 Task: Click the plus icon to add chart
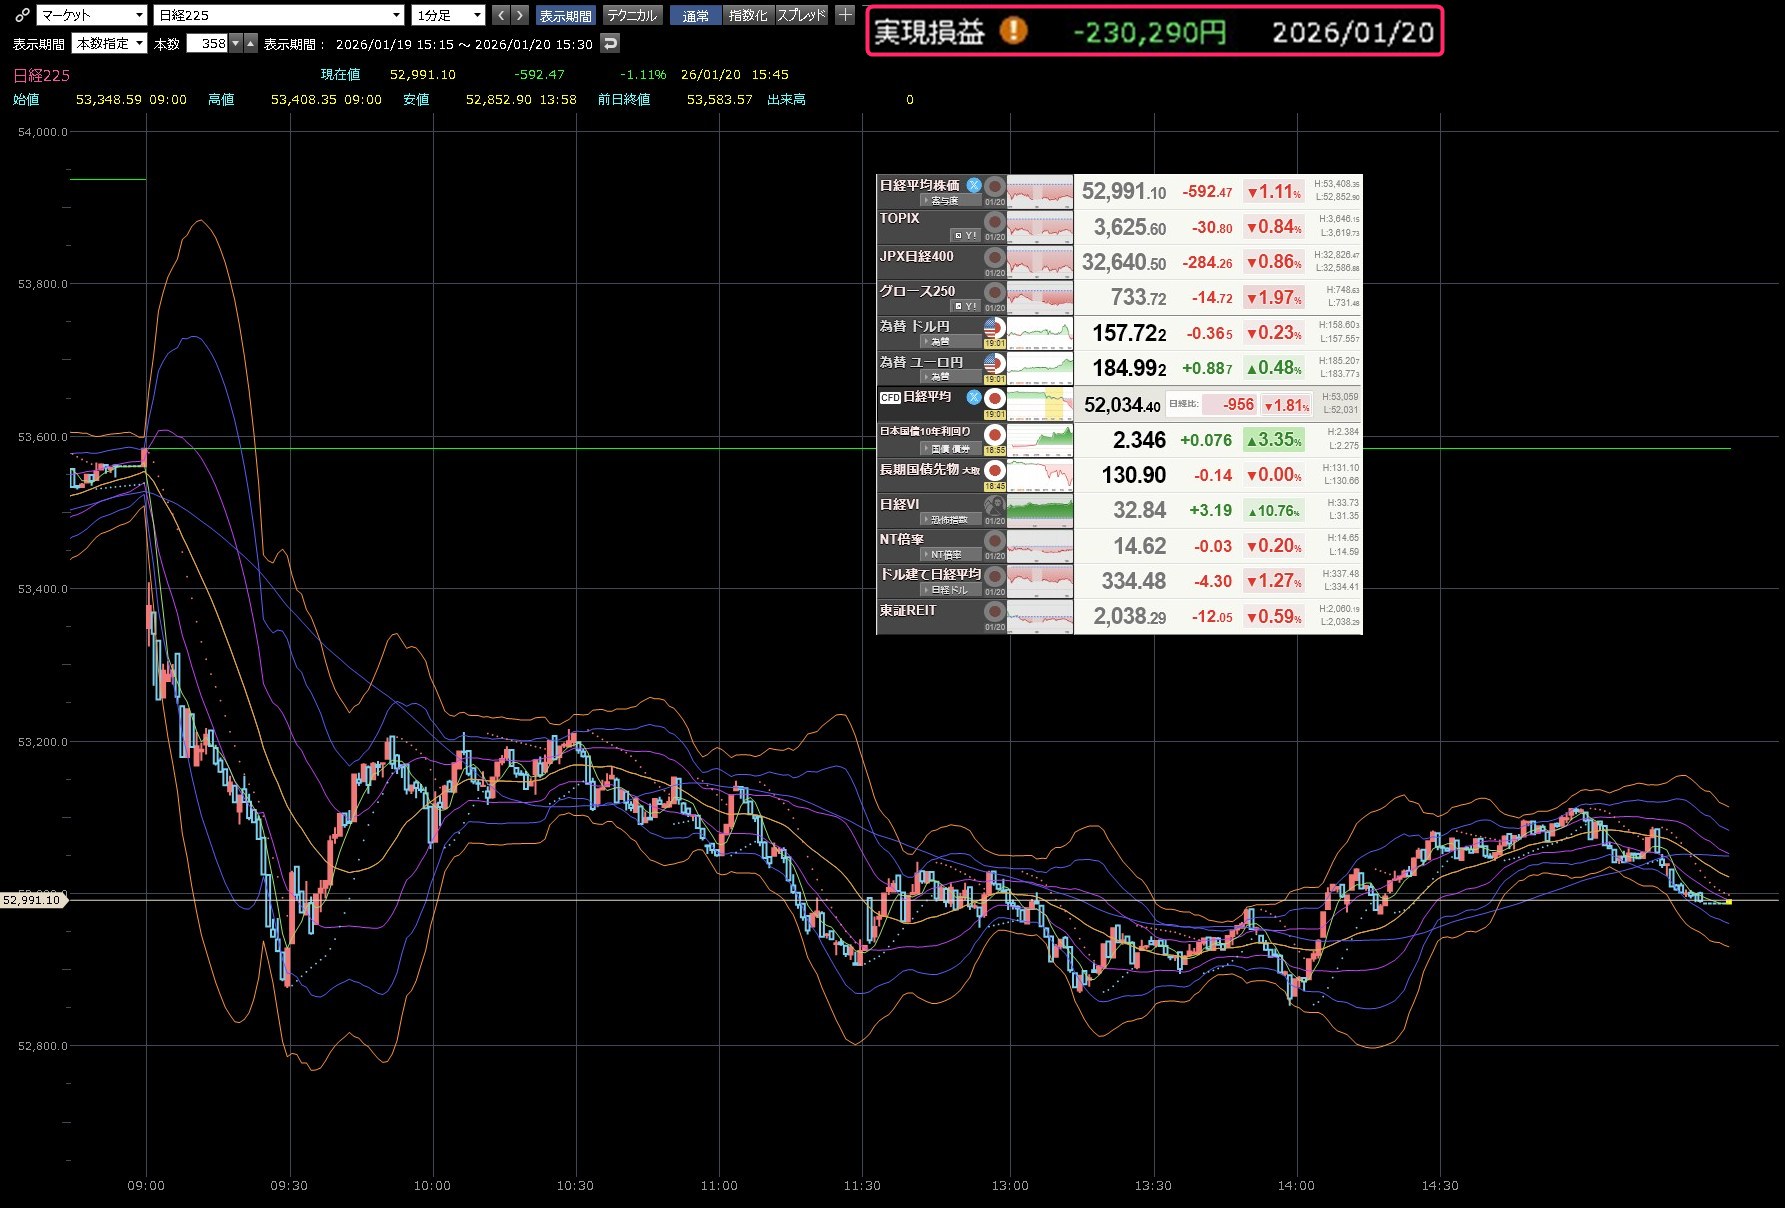[x=845, y=15]
